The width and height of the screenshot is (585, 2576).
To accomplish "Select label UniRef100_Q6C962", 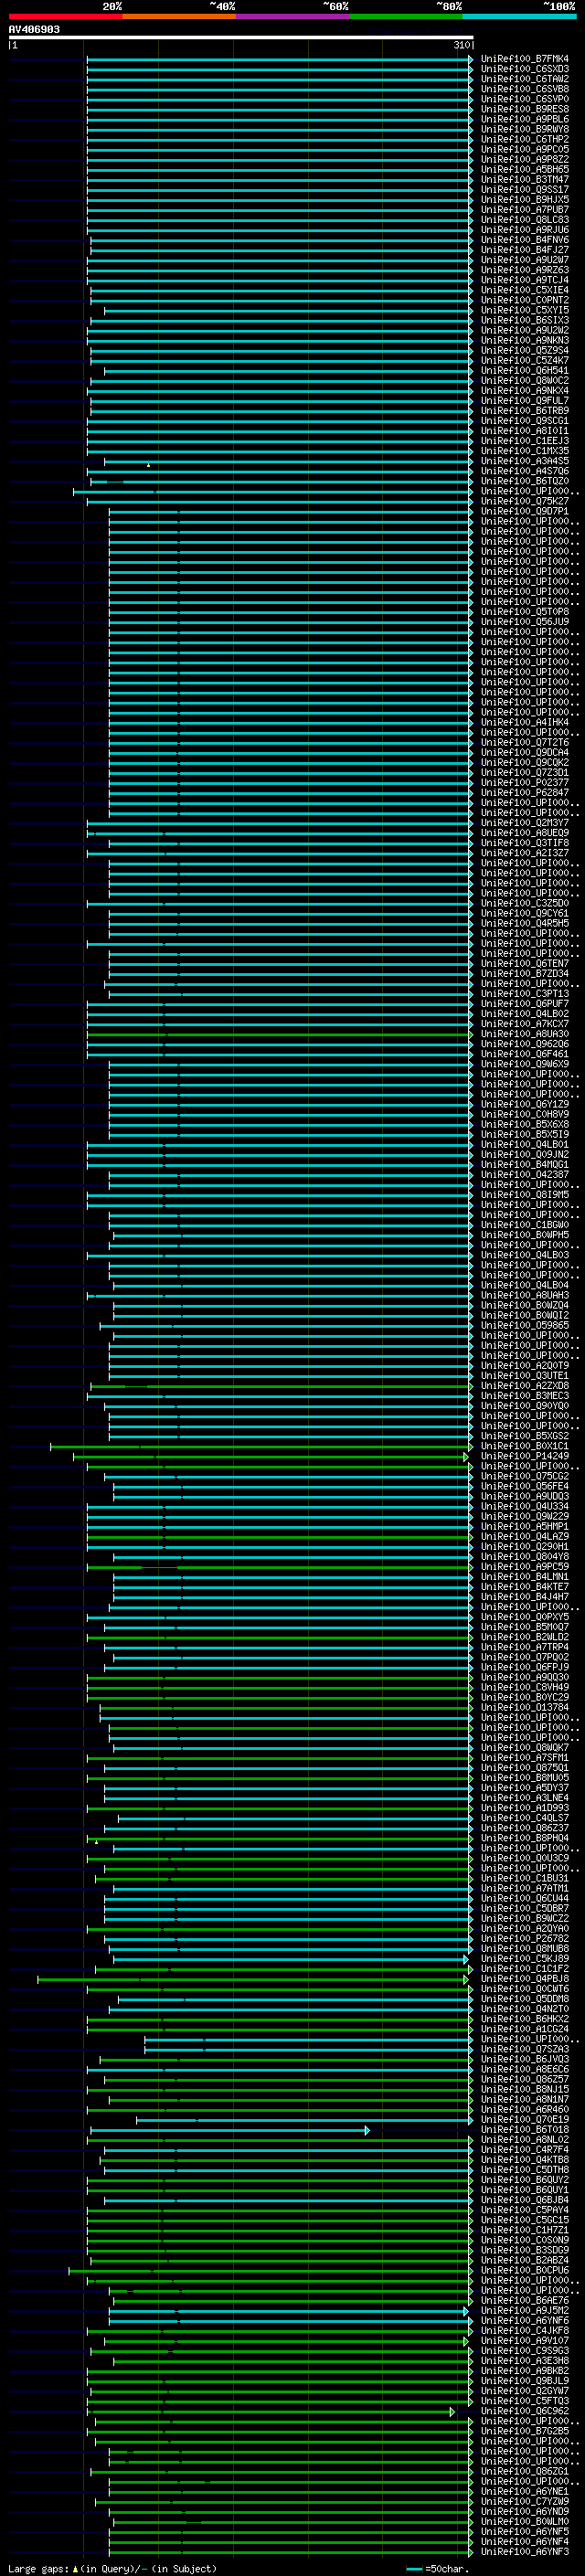I will click(x=524, y=2411).
